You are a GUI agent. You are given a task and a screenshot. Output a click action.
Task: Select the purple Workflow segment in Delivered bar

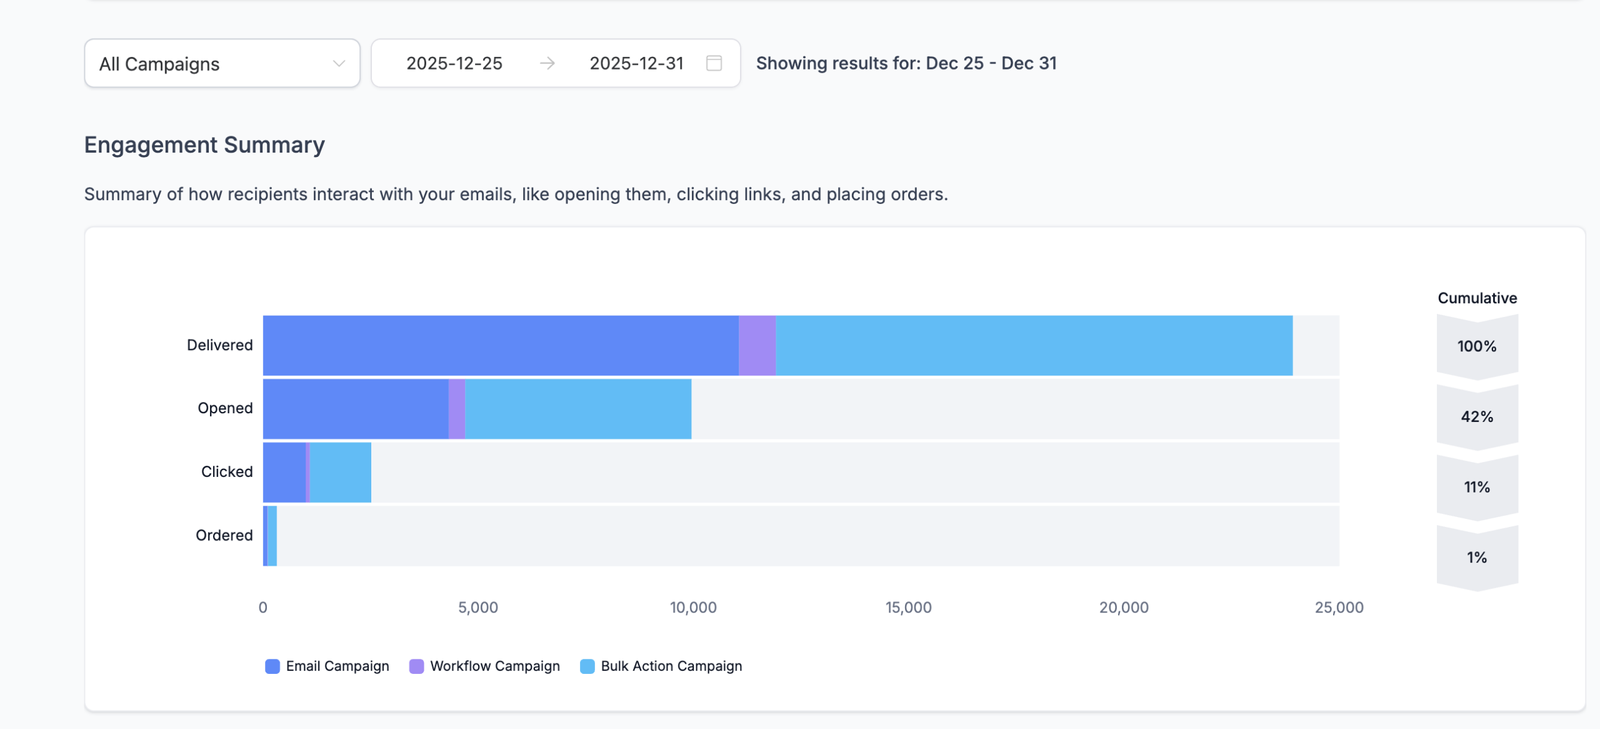(x=757, y=346)
